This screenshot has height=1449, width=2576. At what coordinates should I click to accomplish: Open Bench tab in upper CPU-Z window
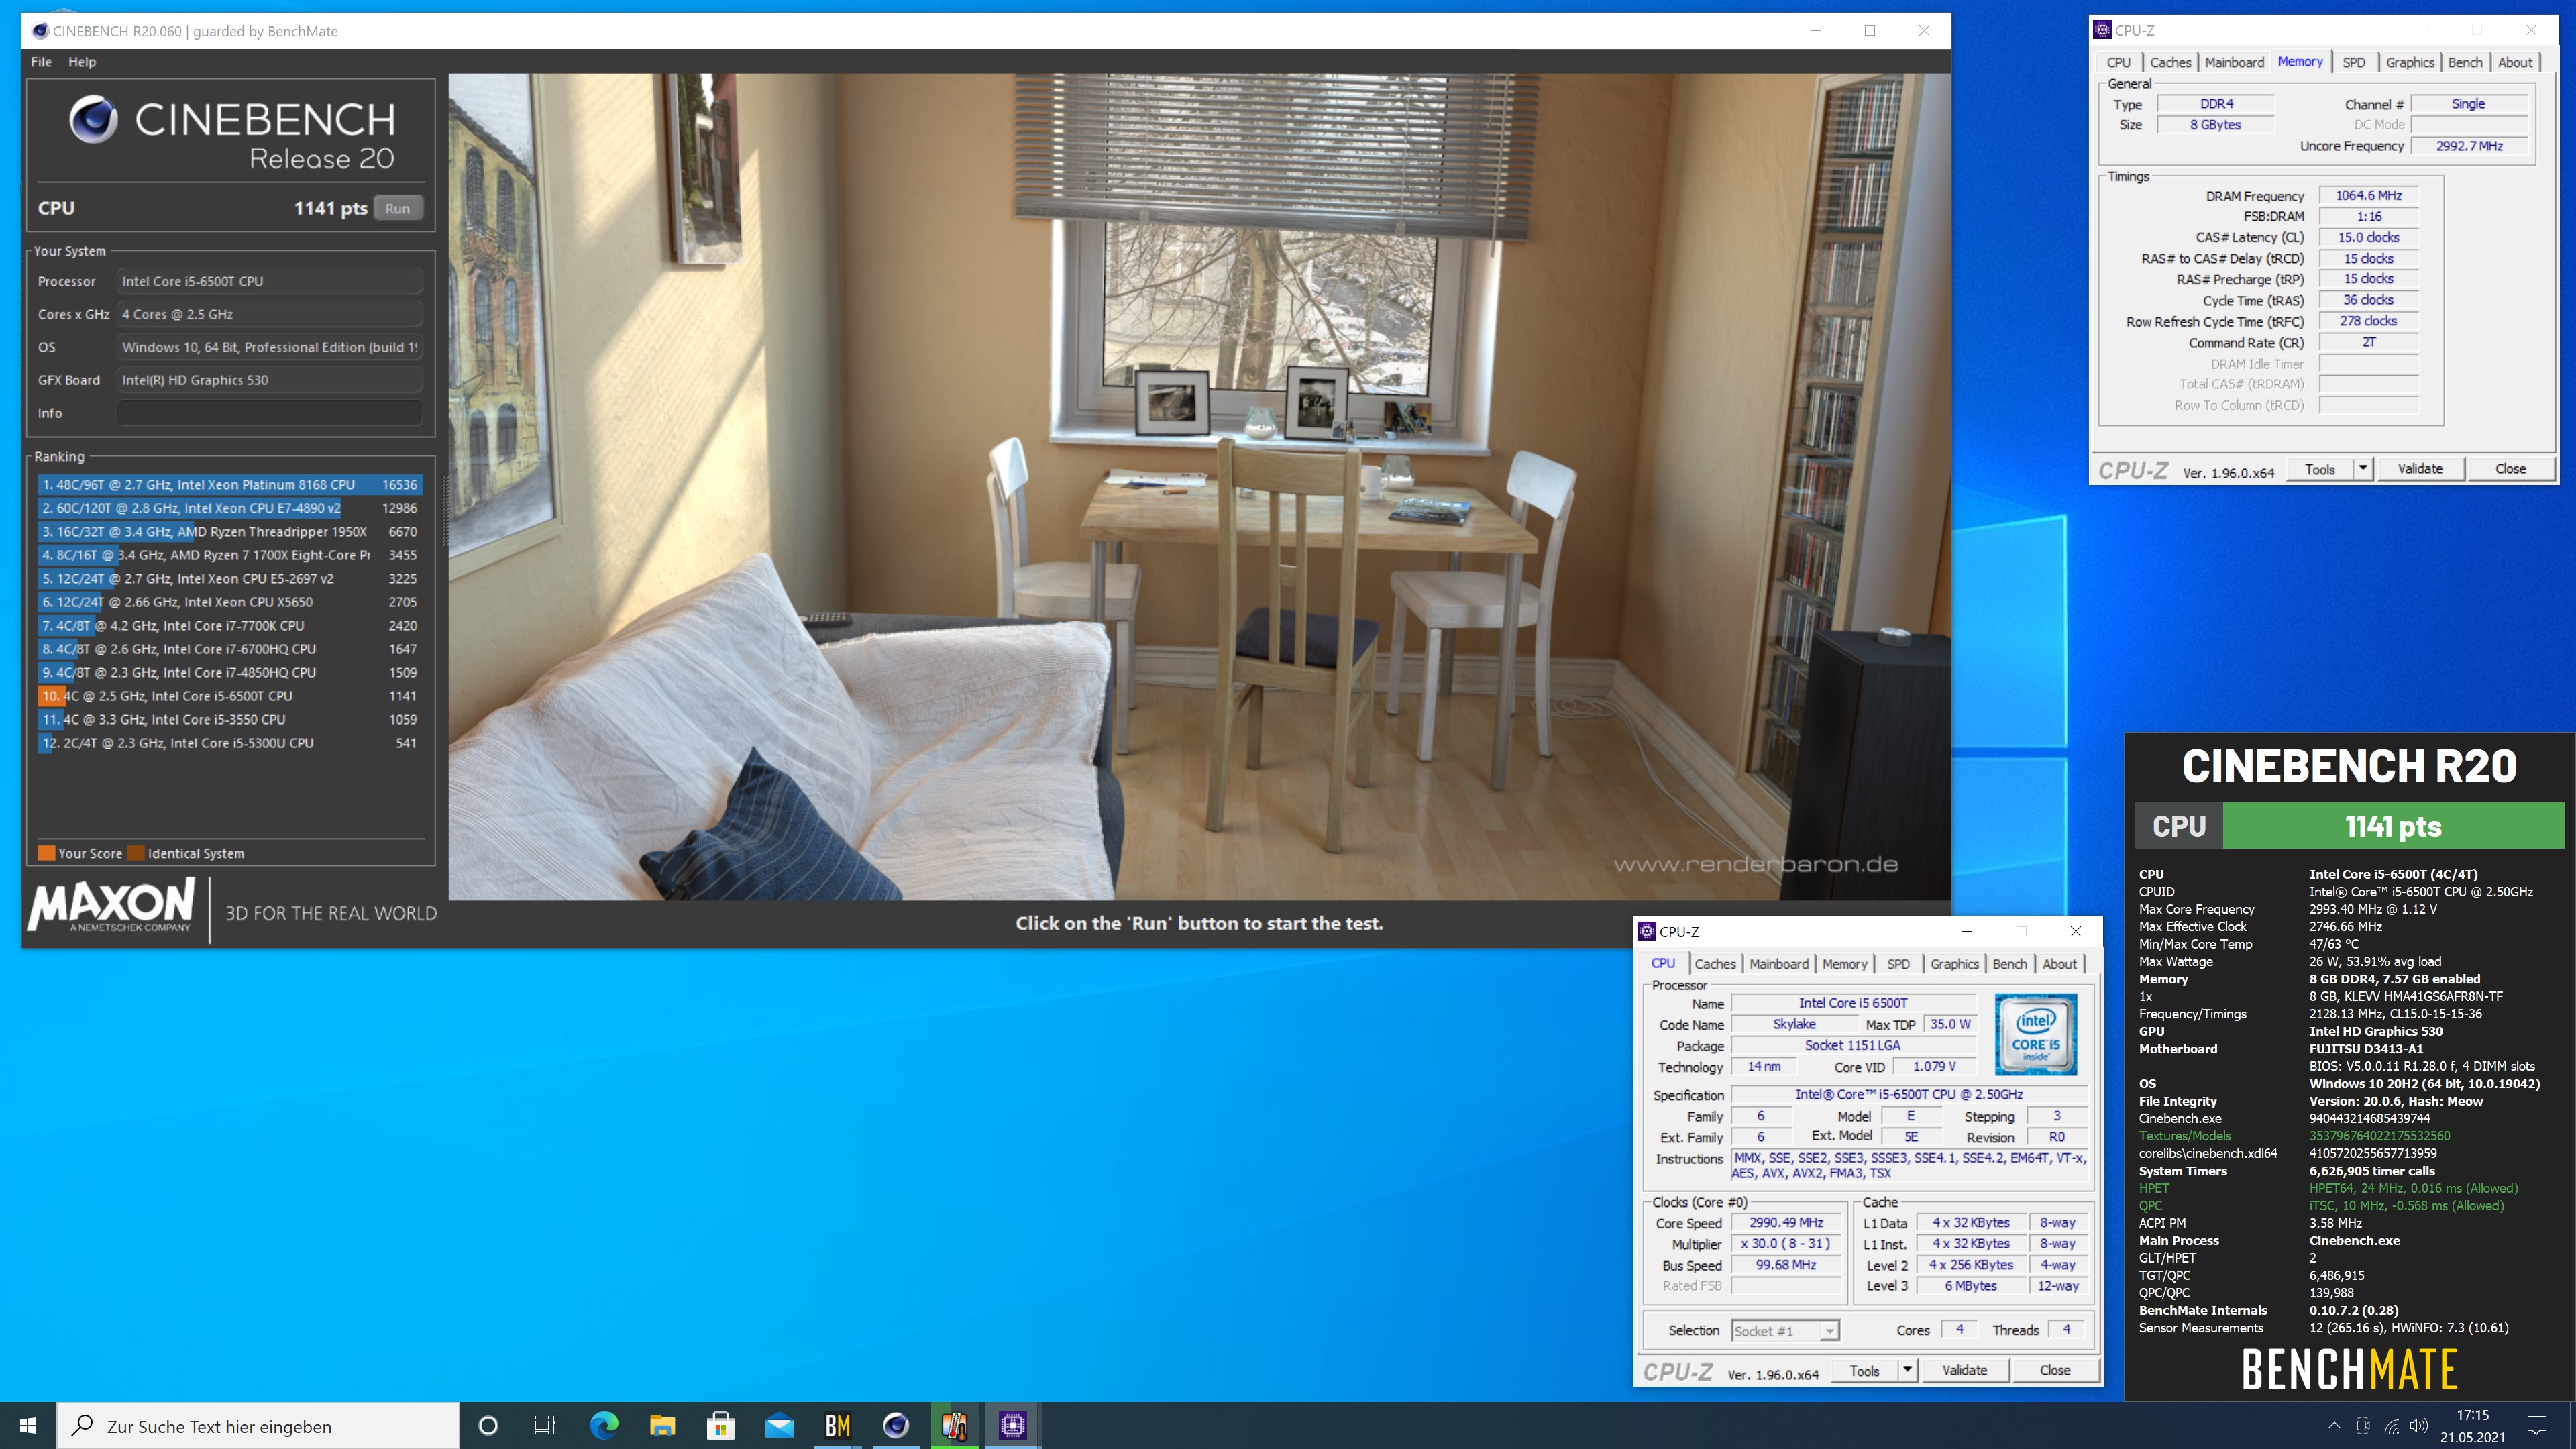[x=2465, y=62]
